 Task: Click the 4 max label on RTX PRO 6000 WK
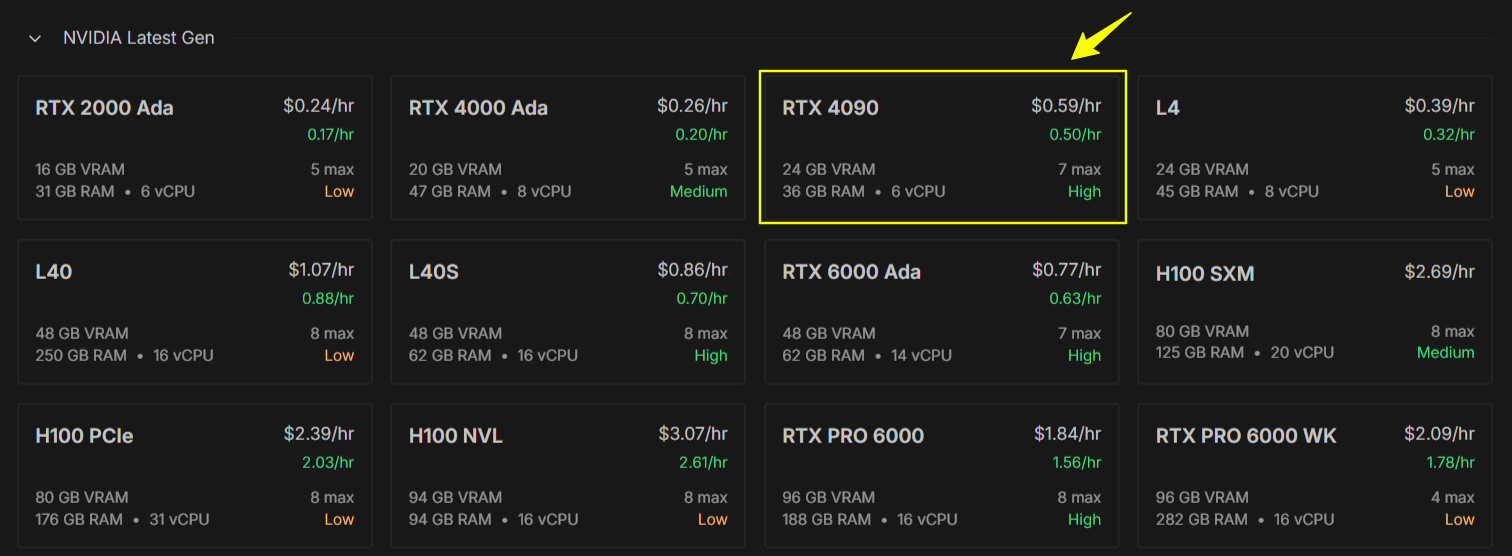1452,497
